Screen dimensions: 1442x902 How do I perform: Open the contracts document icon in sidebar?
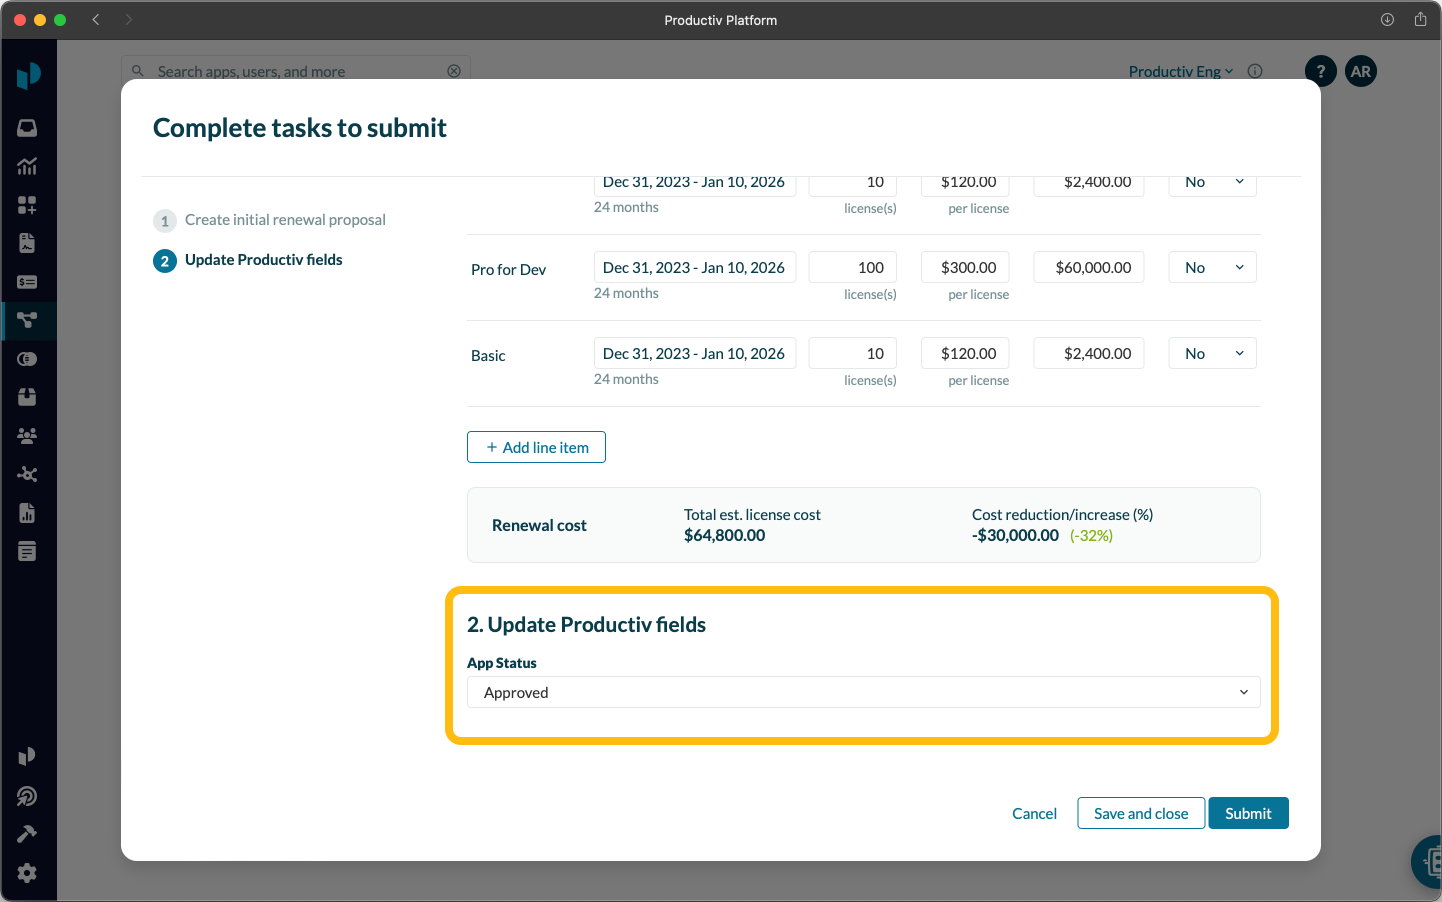point(27,243)
